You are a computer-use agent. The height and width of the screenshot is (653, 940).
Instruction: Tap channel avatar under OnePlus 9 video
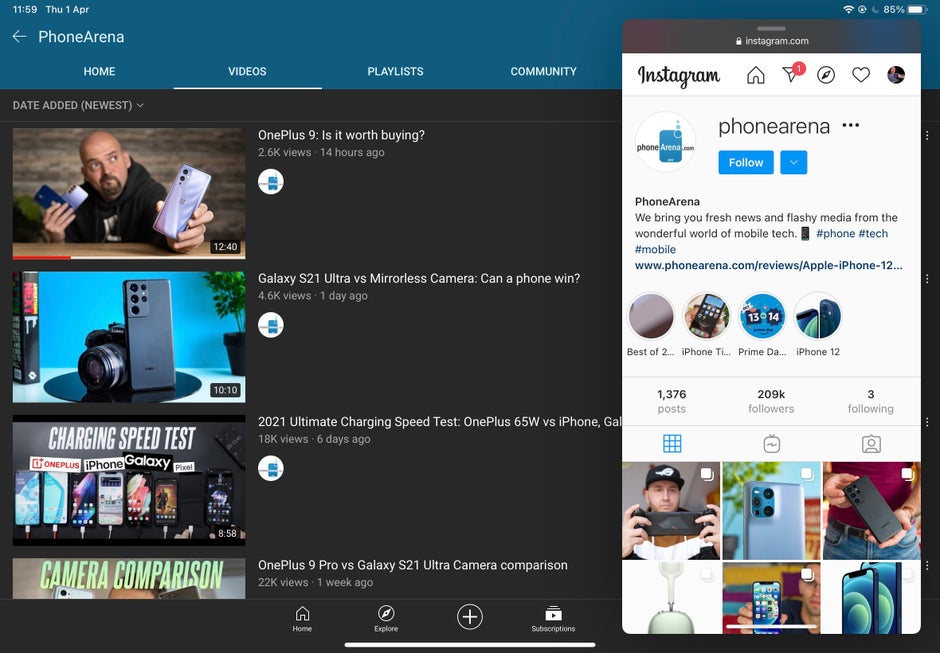[x=271, y=182]
